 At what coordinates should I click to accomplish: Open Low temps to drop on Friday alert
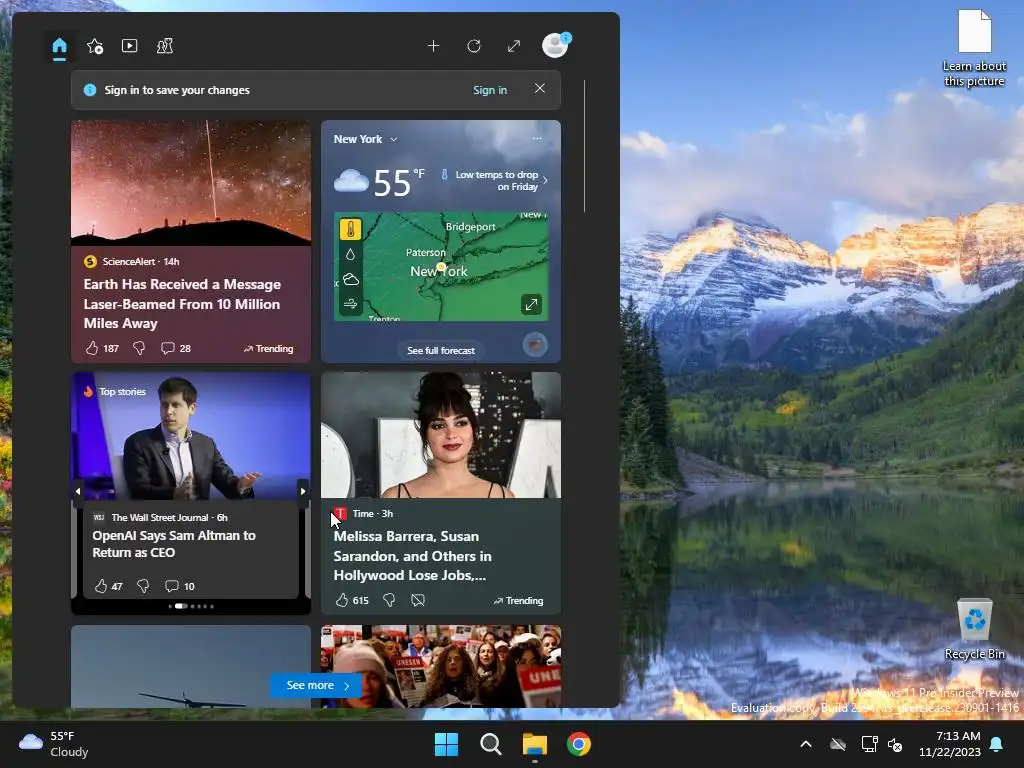coord(494,181)
